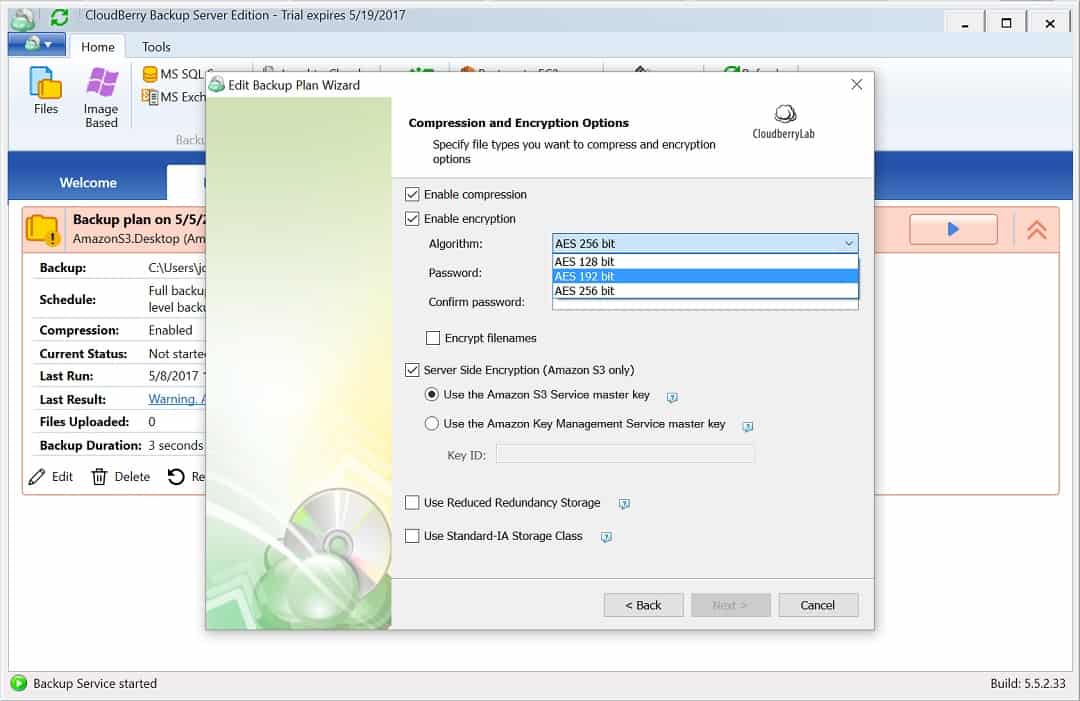The height and width of the screenshot is (701, 1080).
Task: Click the green Backup Service status icon
Action: click(x=19, y=683)
